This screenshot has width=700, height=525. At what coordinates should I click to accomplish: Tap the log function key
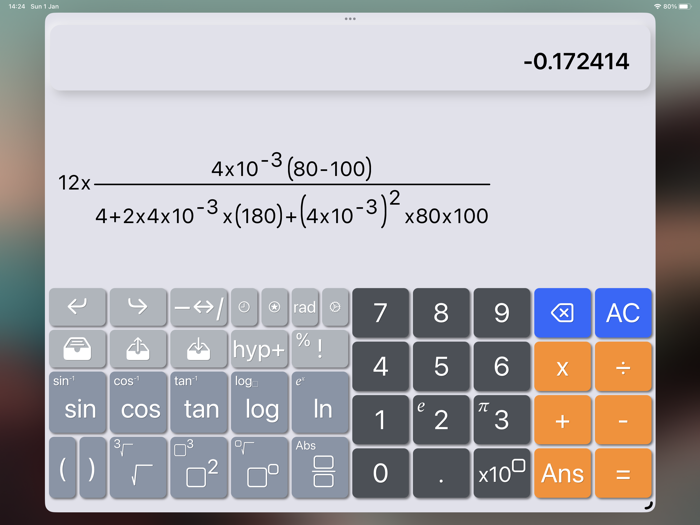(x=259, y=403)
